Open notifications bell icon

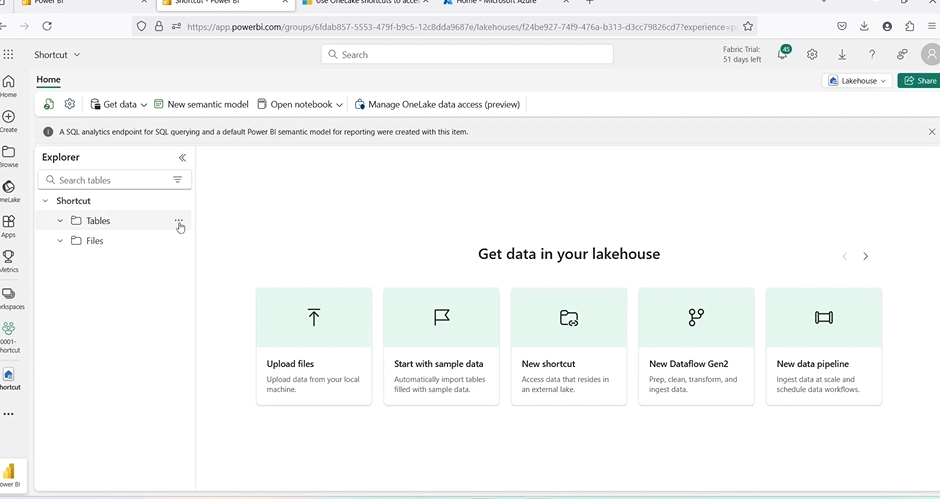[783, 54]
